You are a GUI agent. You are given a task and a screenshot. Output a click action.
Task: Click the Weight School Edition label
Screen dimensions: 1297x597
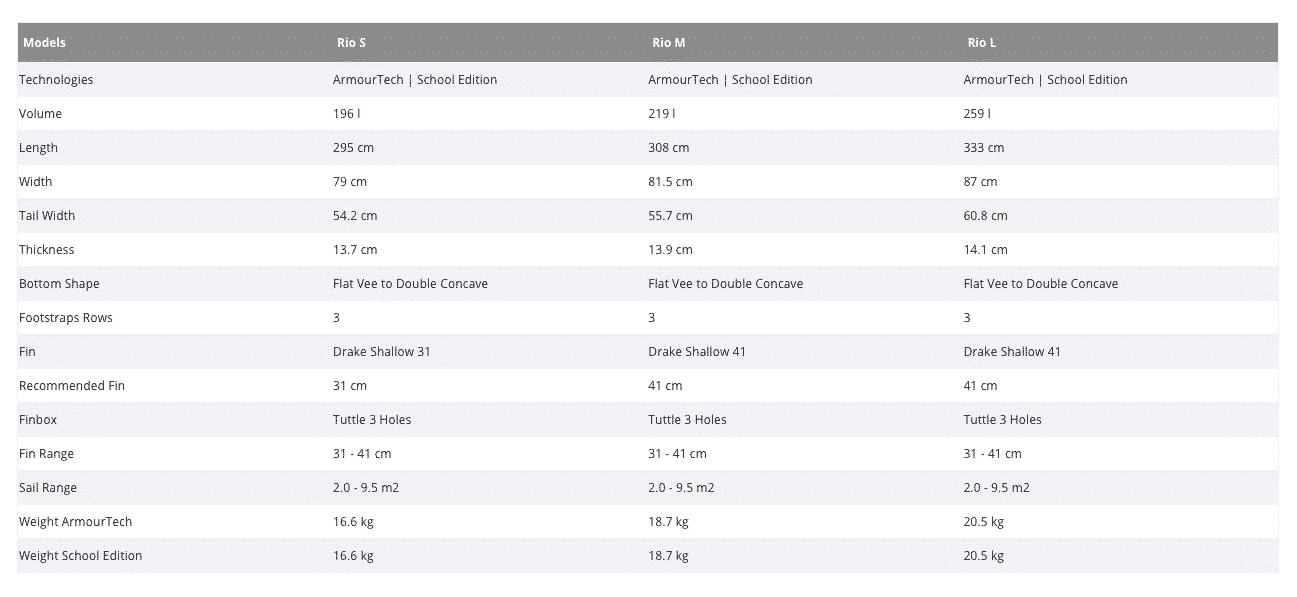pyautogui.click(x=80, y=556)
